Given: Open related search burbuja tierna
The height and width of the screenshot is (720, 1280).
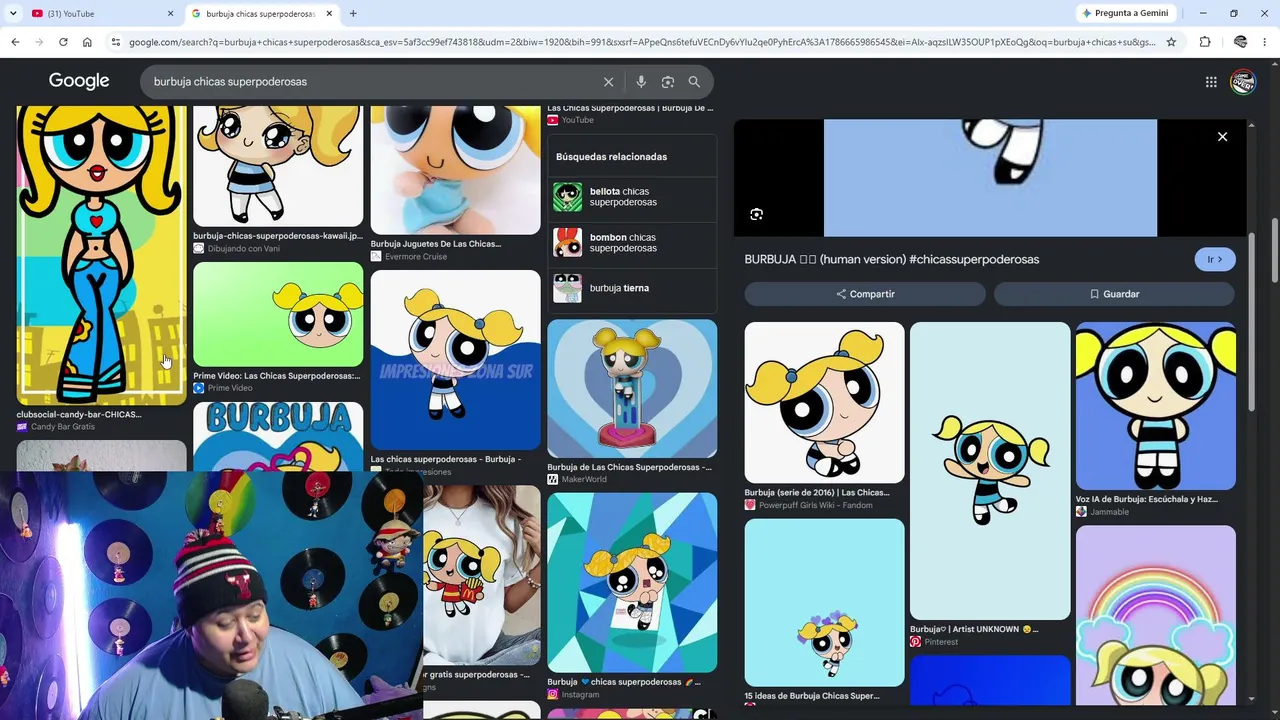Looking at the screenshot, I should click(632, 288).
